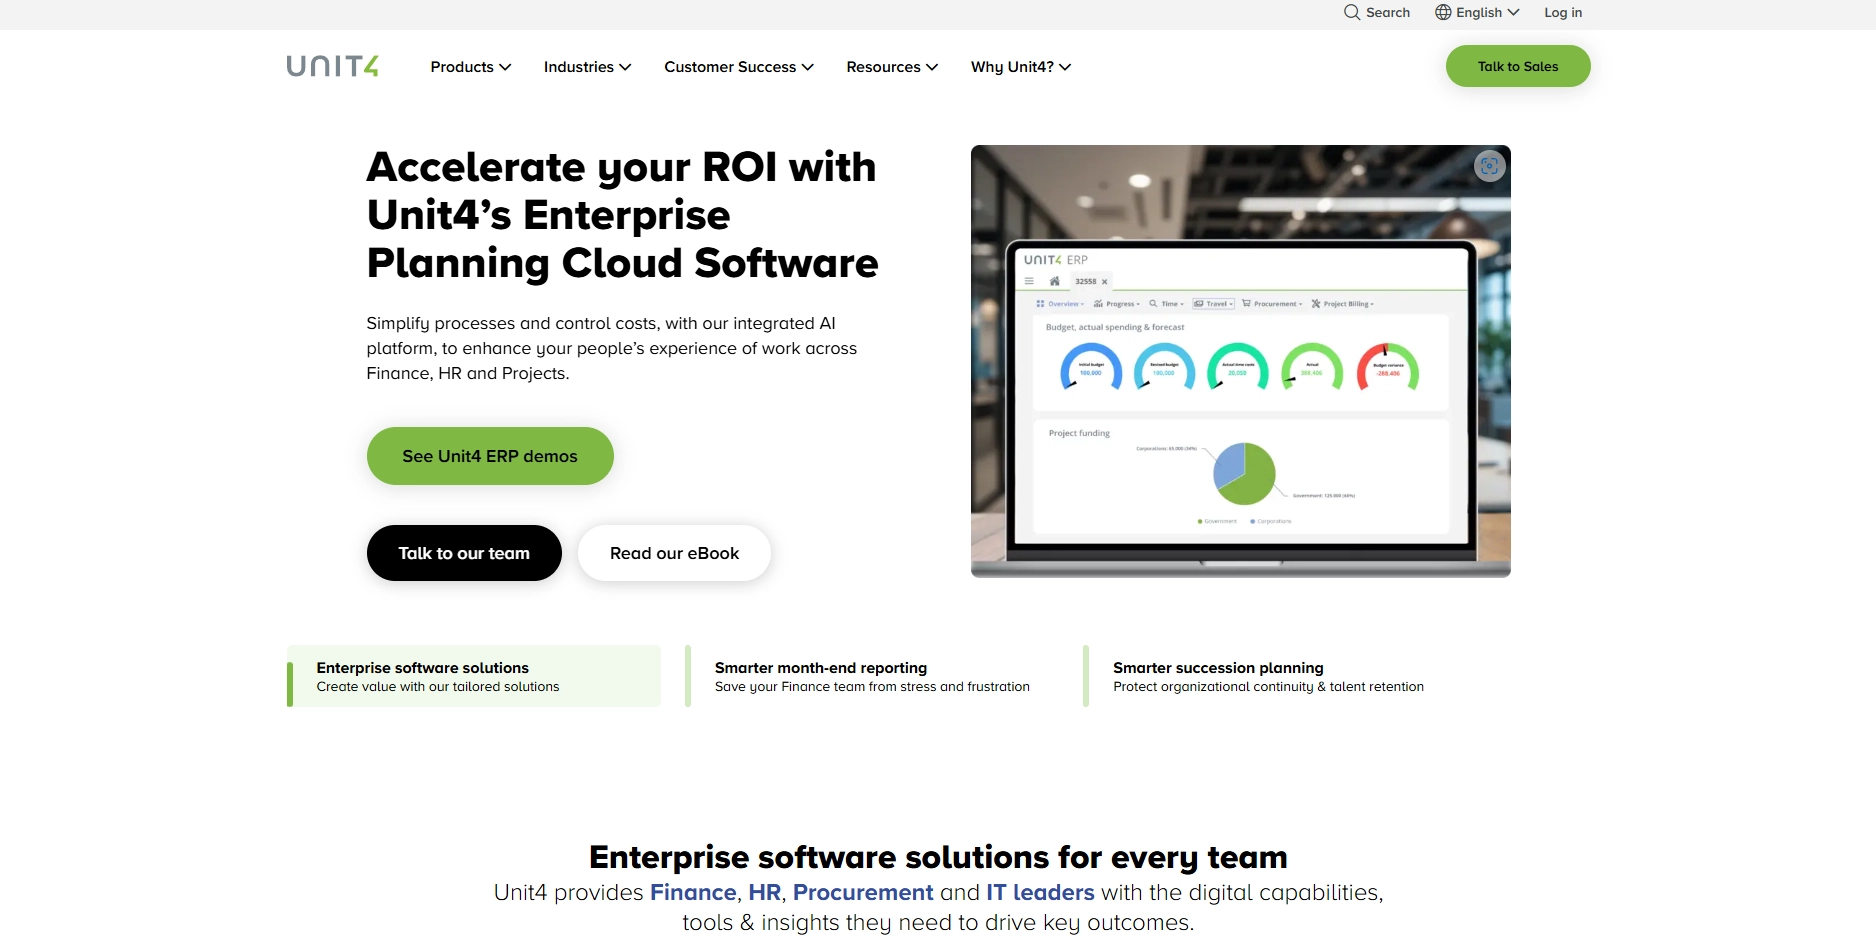Screen dimensions: 1876x935
Task: Select the Smarter succession planning tab
Action: (x=1270, y=676)
